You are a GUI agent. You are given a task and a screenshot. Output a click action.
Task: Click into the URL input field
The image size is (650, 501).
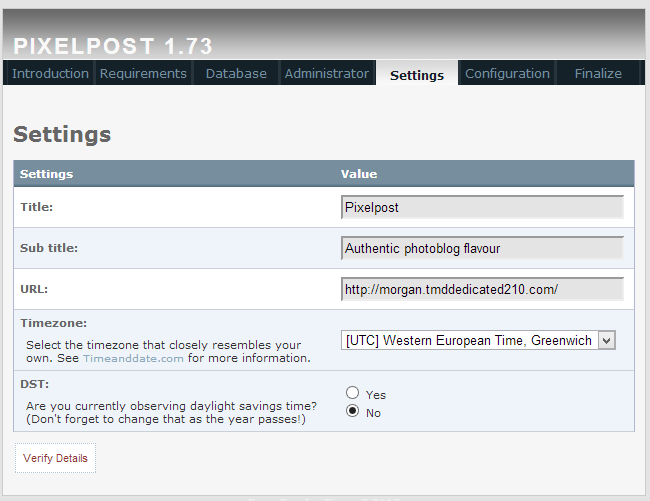point(482,289)
